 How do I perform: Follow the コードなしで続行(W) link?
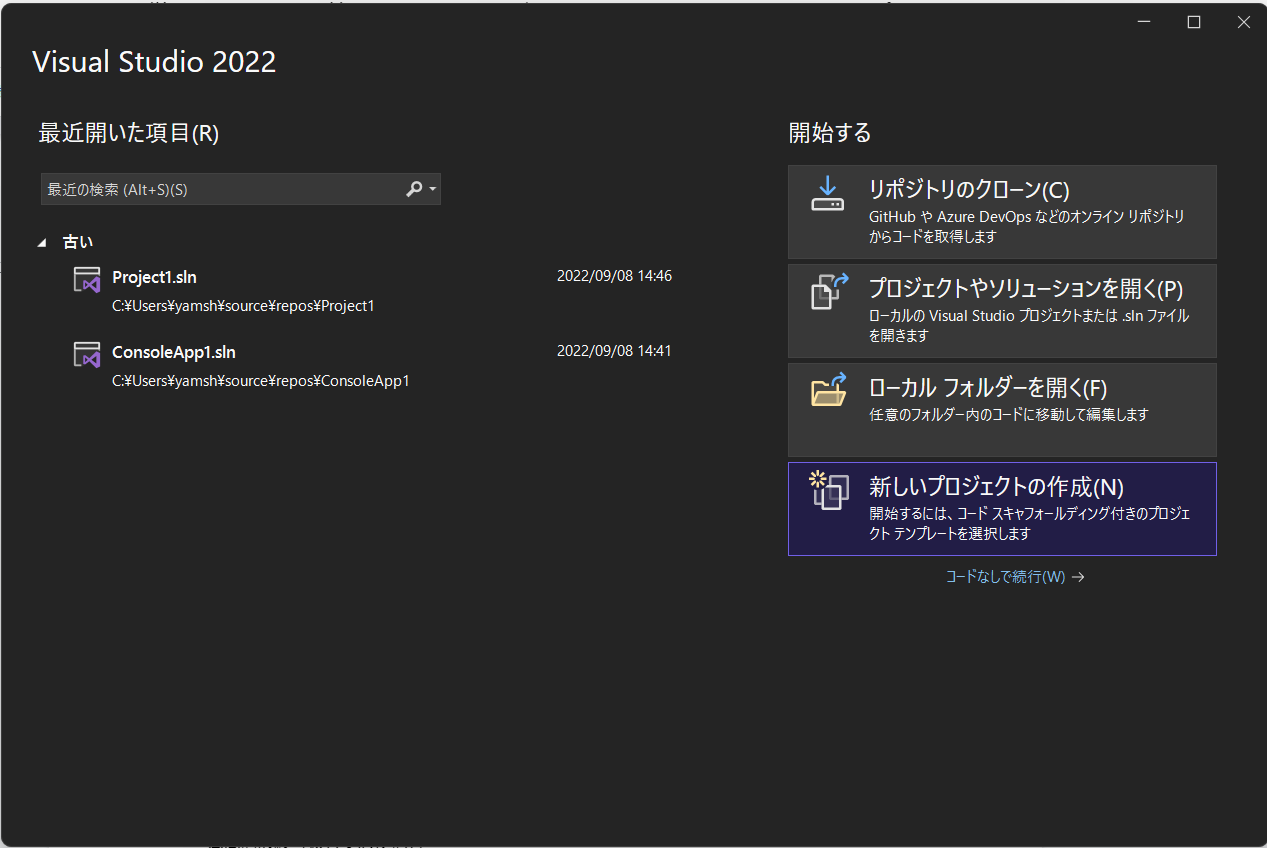[x=1015, y=577]
